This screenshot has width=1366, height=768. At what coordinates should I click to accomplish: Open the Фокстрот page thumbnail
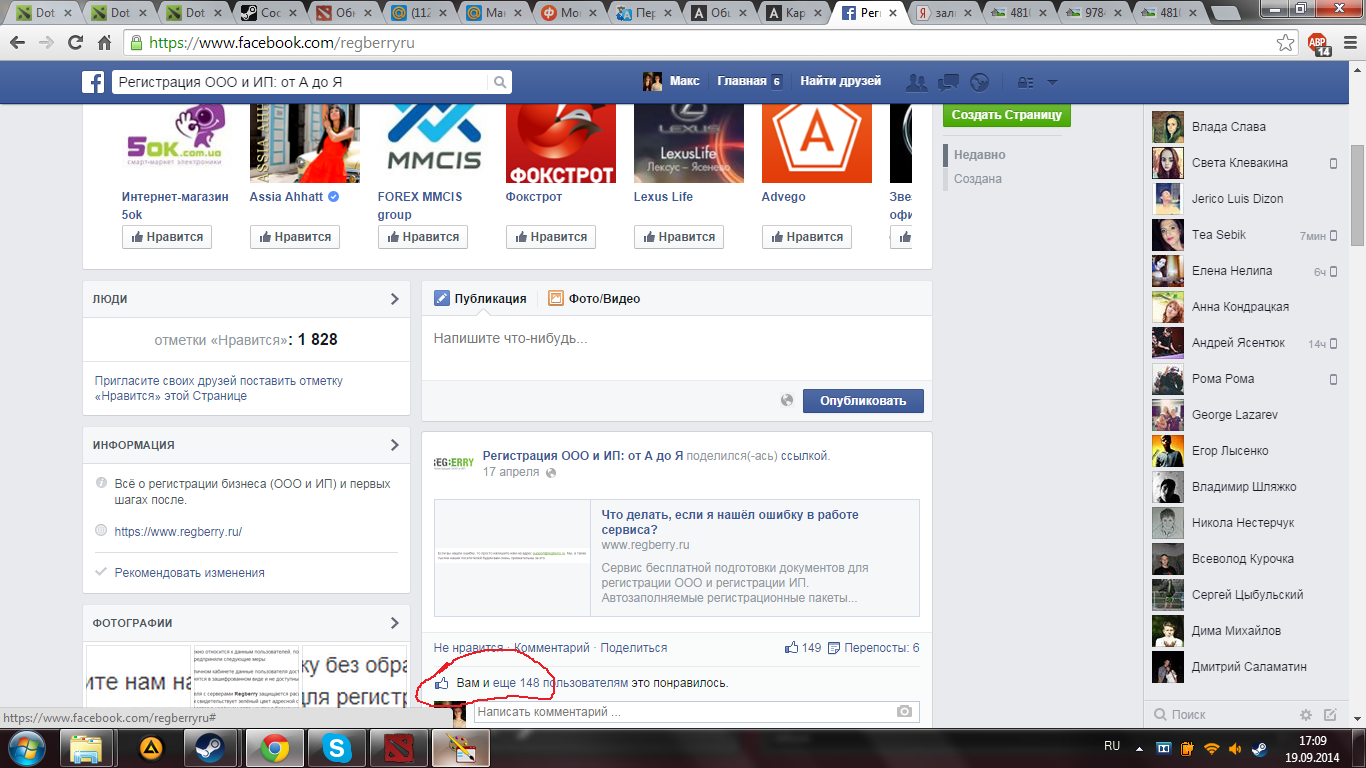(x=561, y=142)
